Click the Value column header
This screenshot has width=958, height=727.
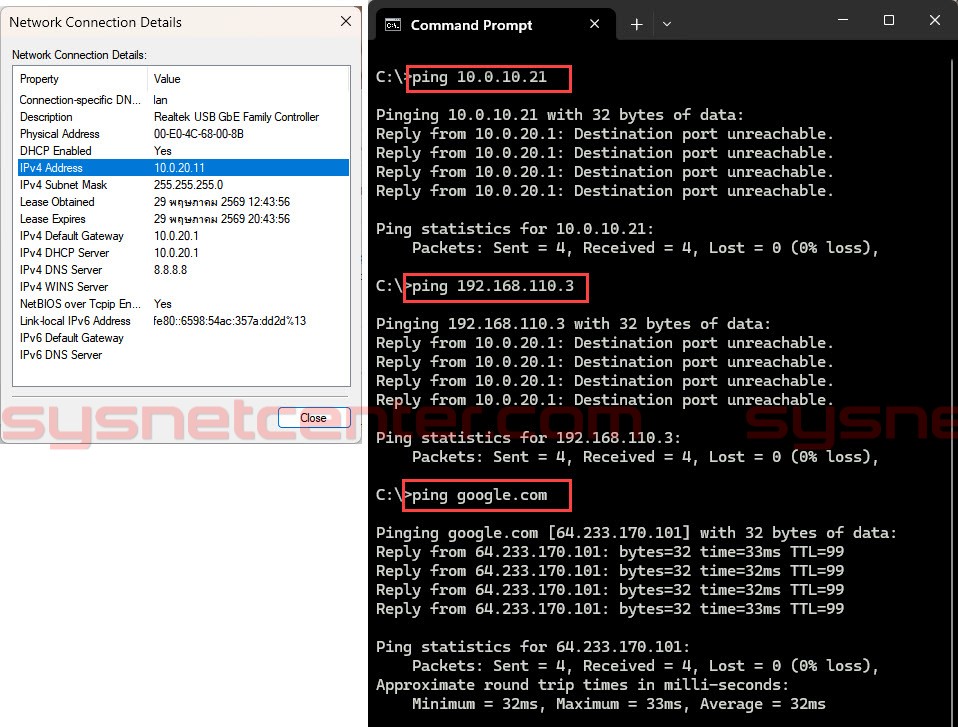click(x=248, y=79)
